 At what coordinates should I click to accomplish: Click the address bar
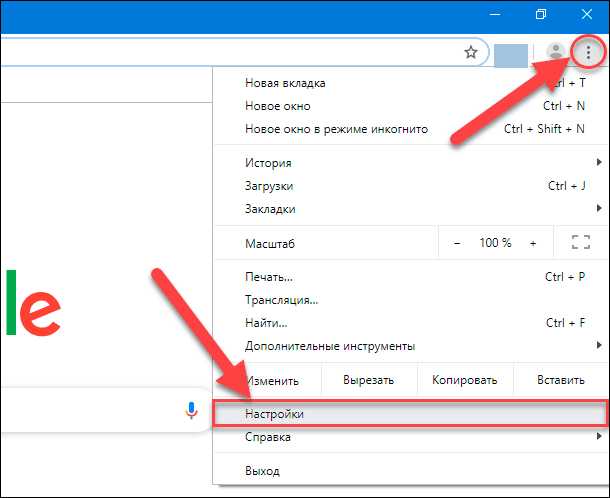[x=244, y=52]
